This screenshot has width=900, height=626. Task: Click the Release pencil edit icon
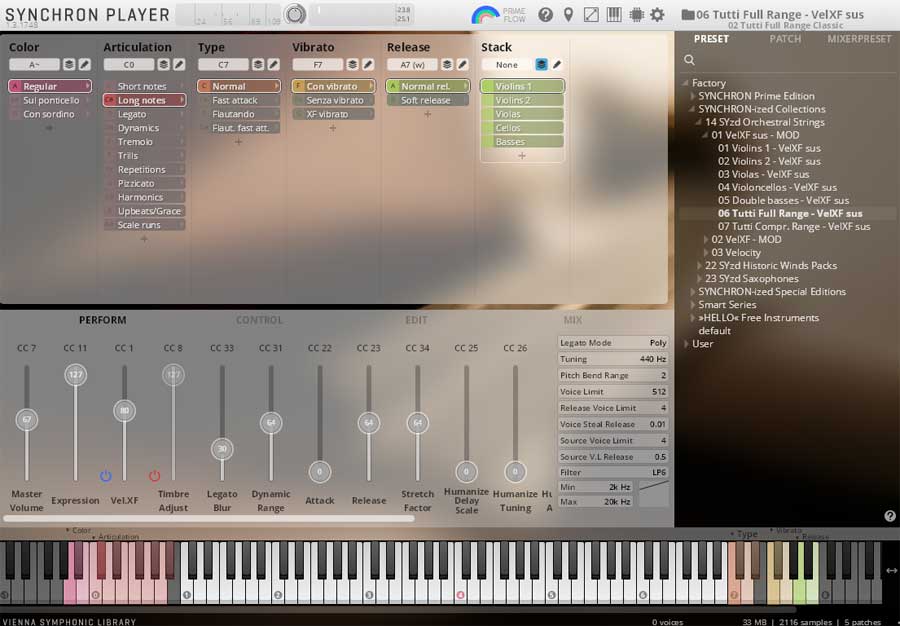click(x=463, y=65)
